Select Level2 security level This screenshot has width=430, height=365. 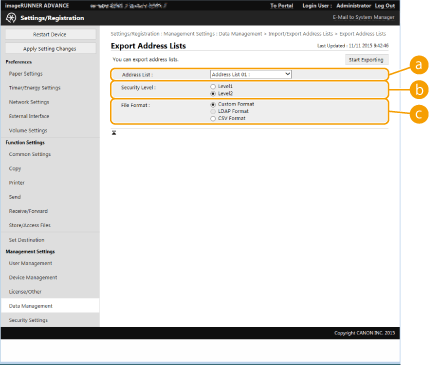pos(213,94)
